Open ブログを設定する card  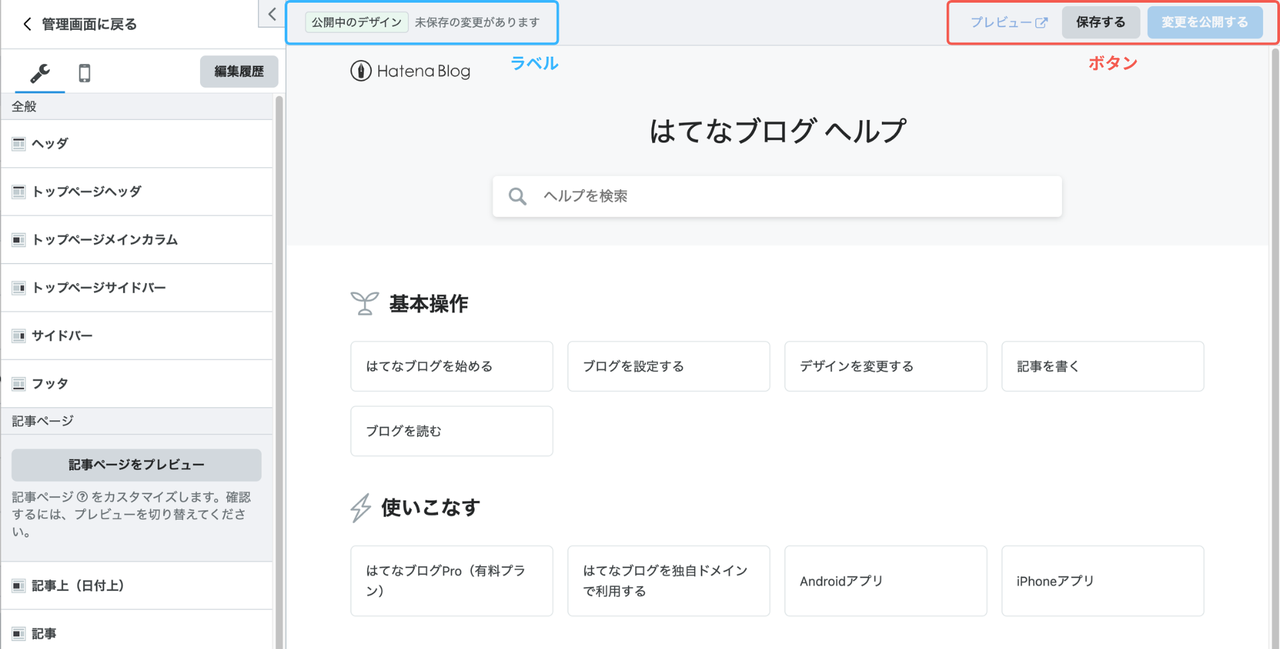[669, 366]
